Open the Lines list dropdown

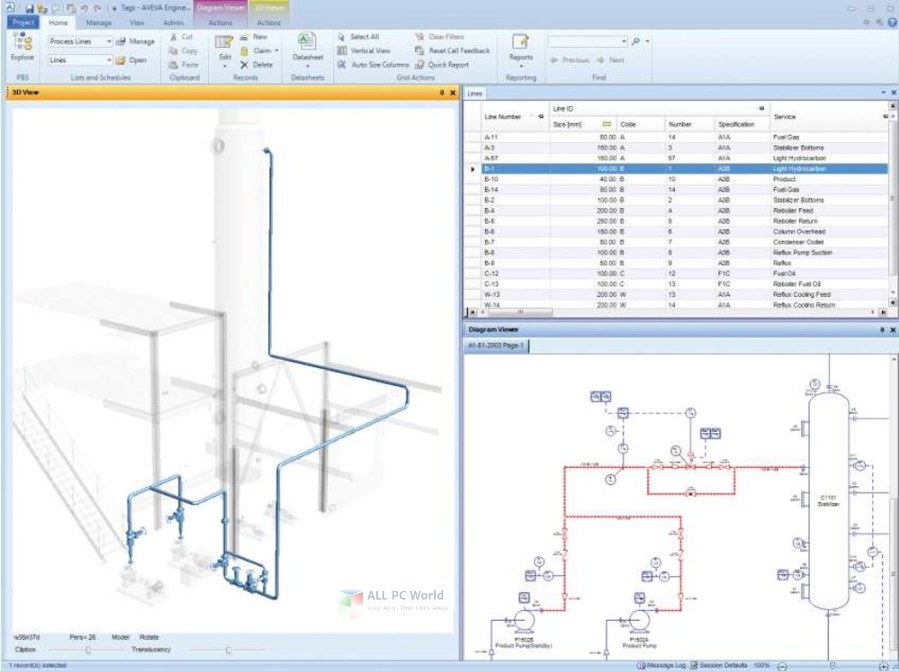109,60
